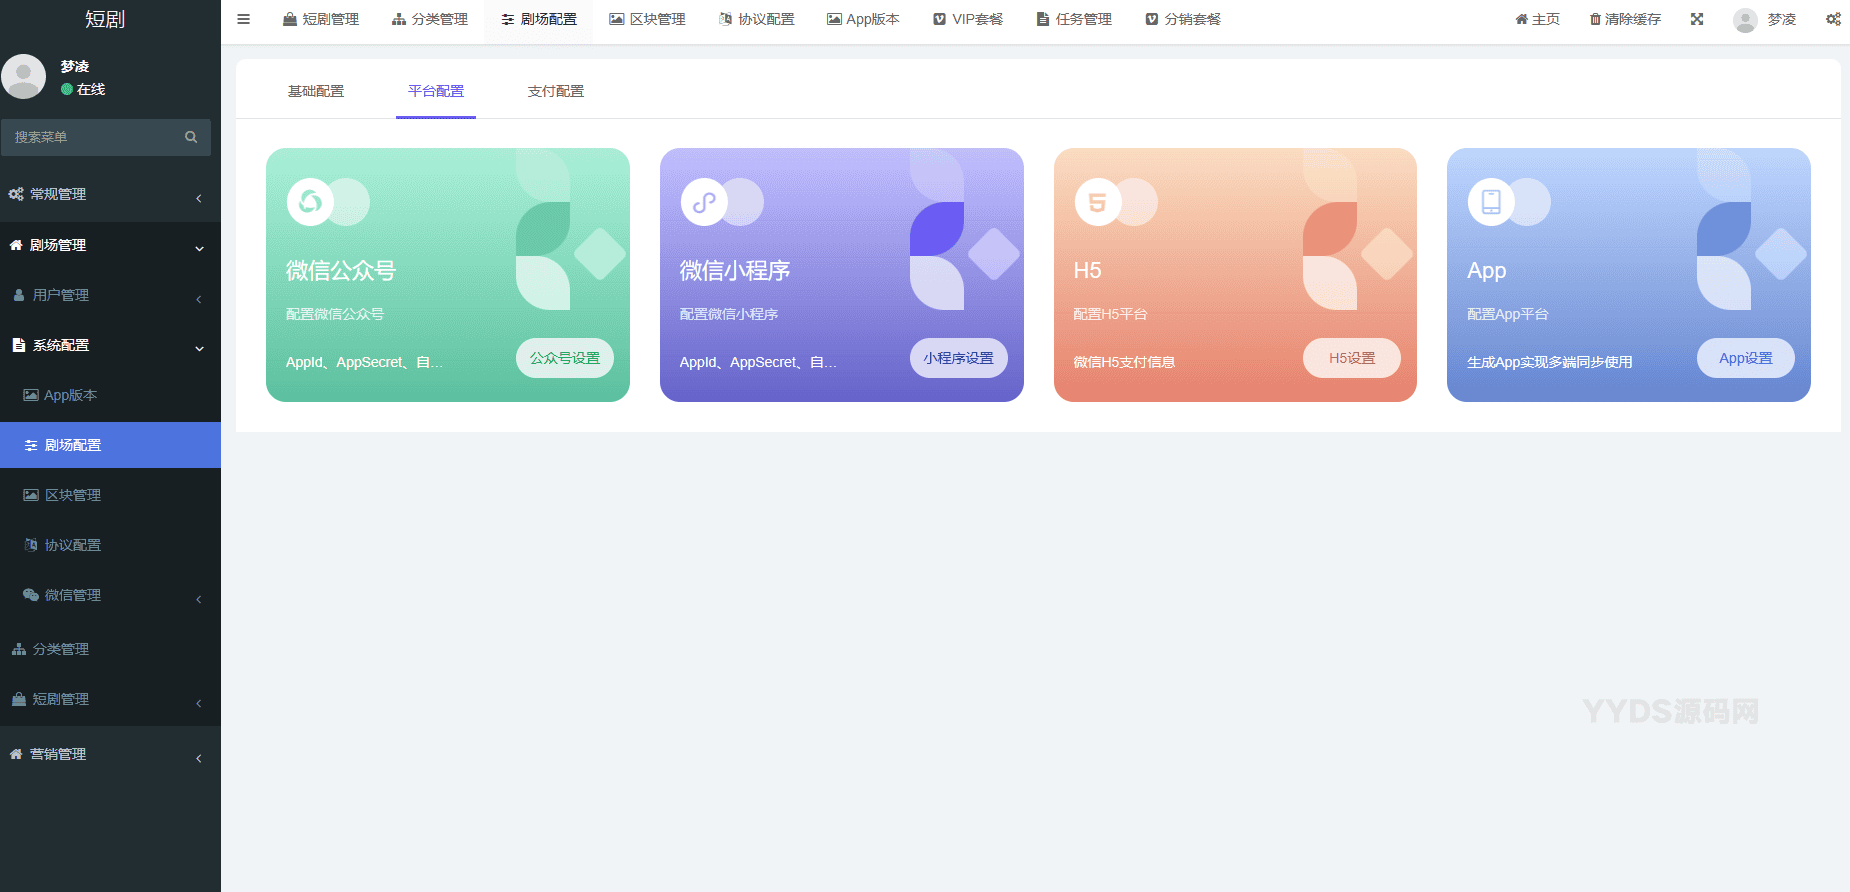1850x892 pixels.
Task: Click the 微信公众号 card icon
Action: click(310, 202)
